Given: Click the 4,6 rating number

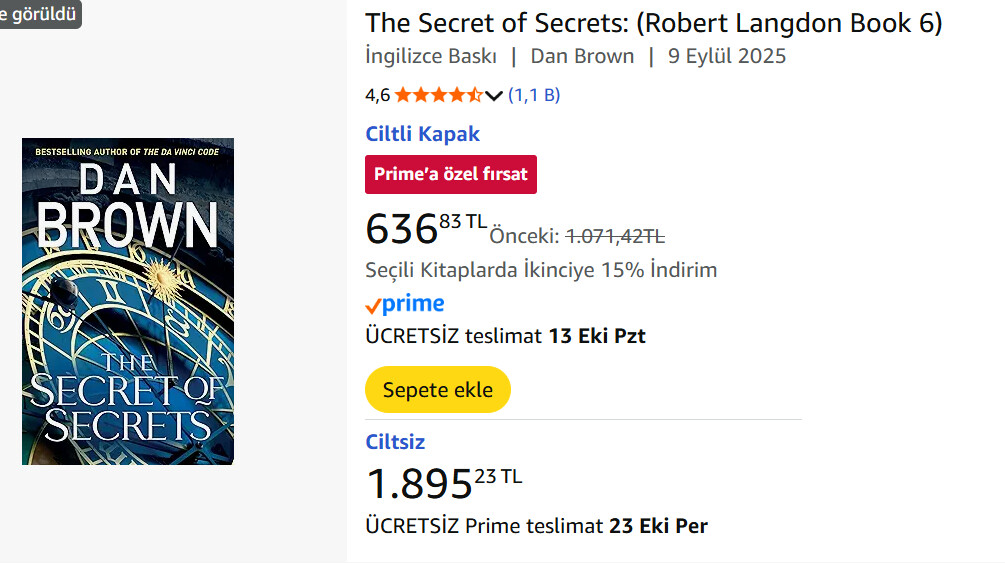Looking at the screenshot, I should 377,95.
